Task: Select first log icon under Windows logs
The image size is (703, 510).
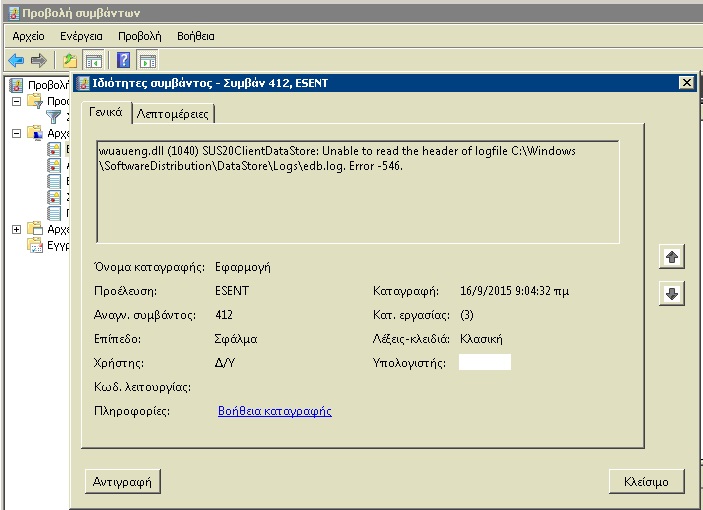Action: [x=54, y=149]
